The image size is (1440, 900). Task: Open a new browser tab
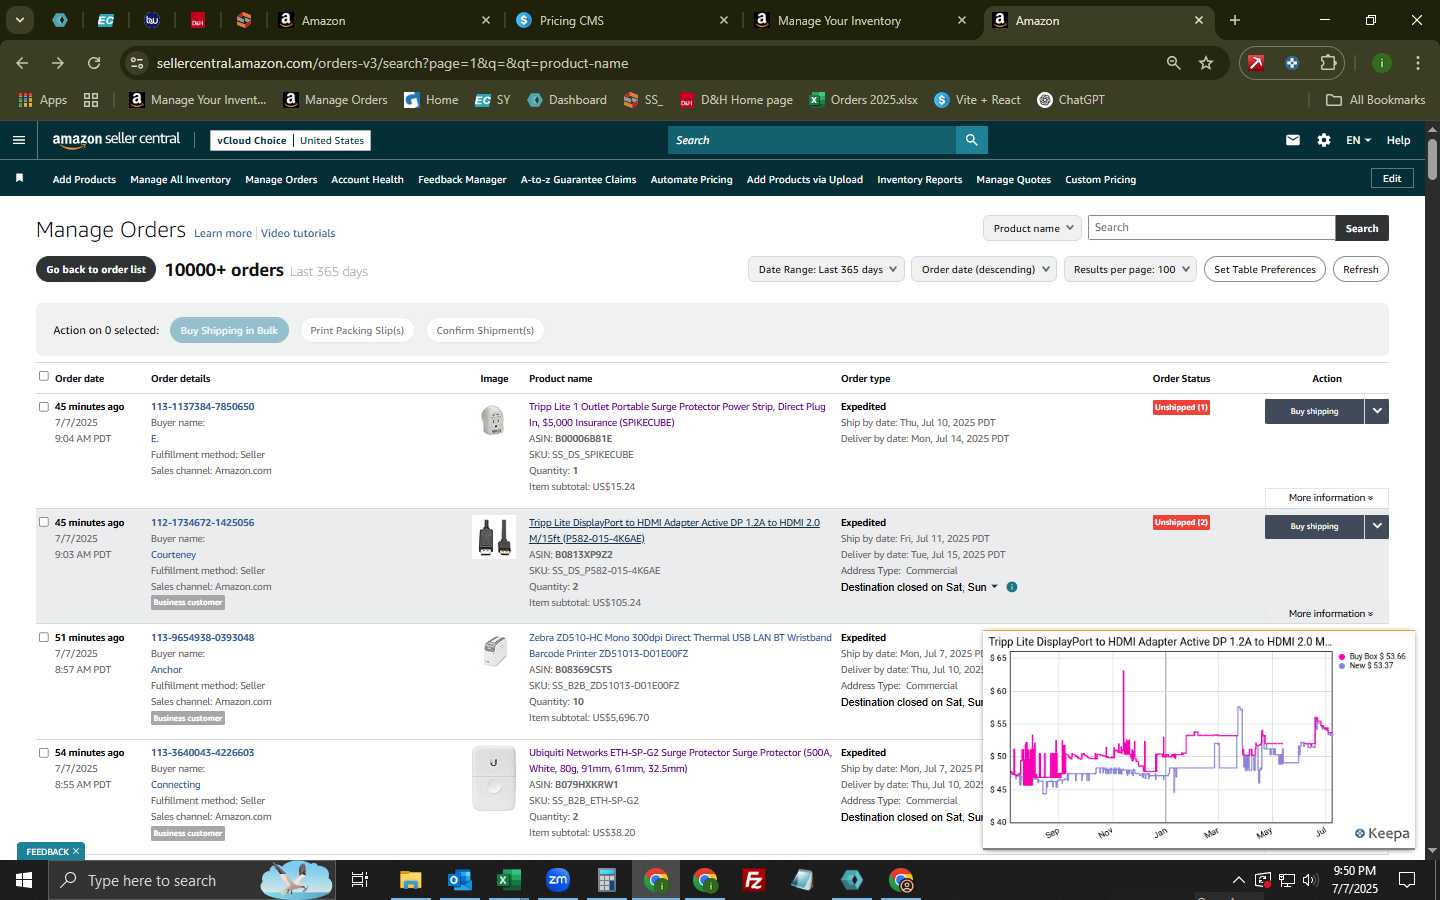pos(1235,20)
